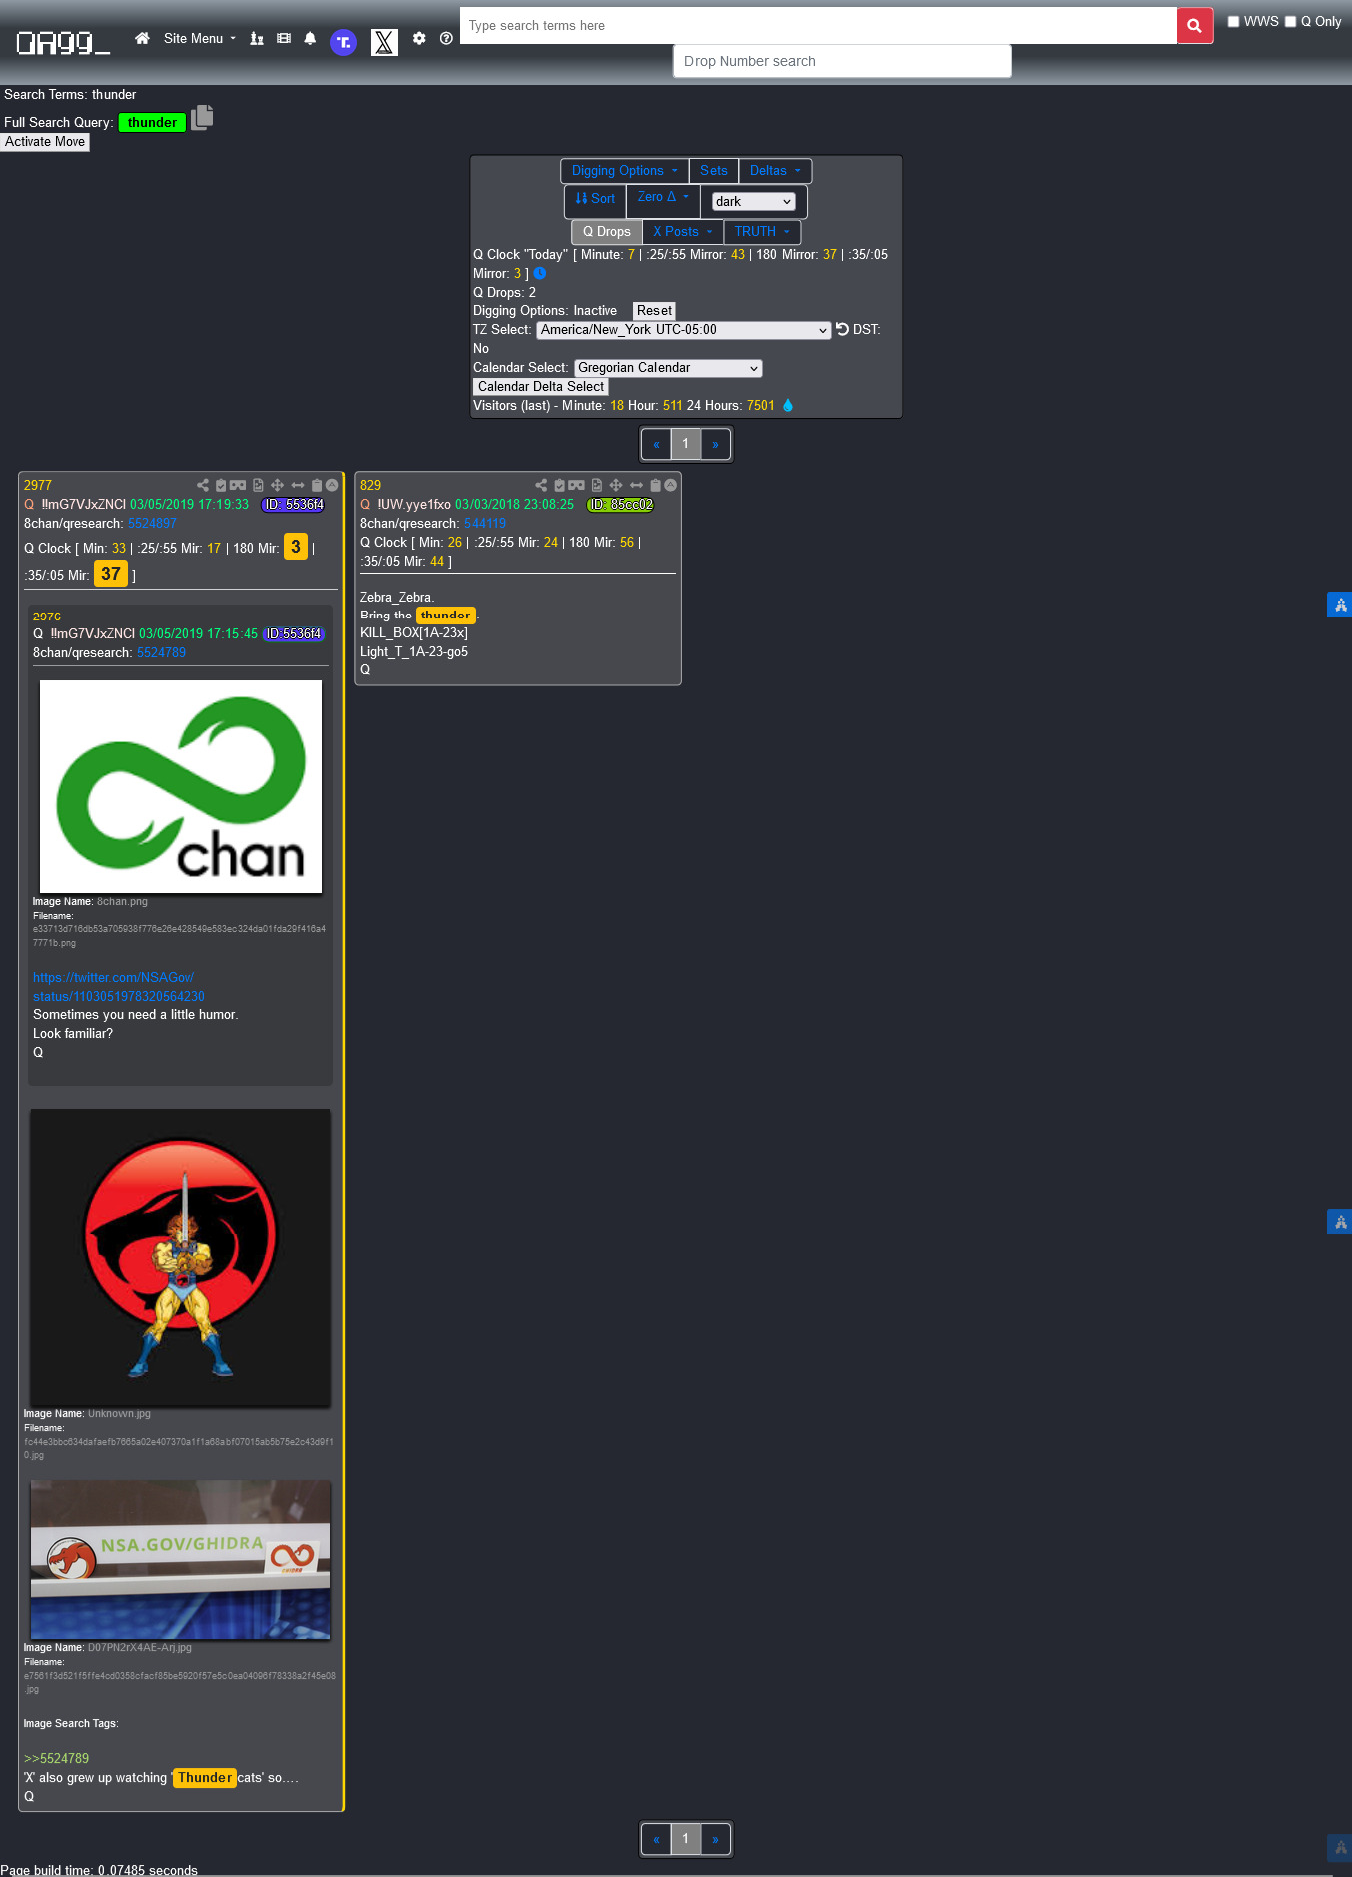Image resolution: width=1352 pixels, height=1877 pixels.
Task: Click the Calendar Delta Select button
Action: tap(541, 387)
